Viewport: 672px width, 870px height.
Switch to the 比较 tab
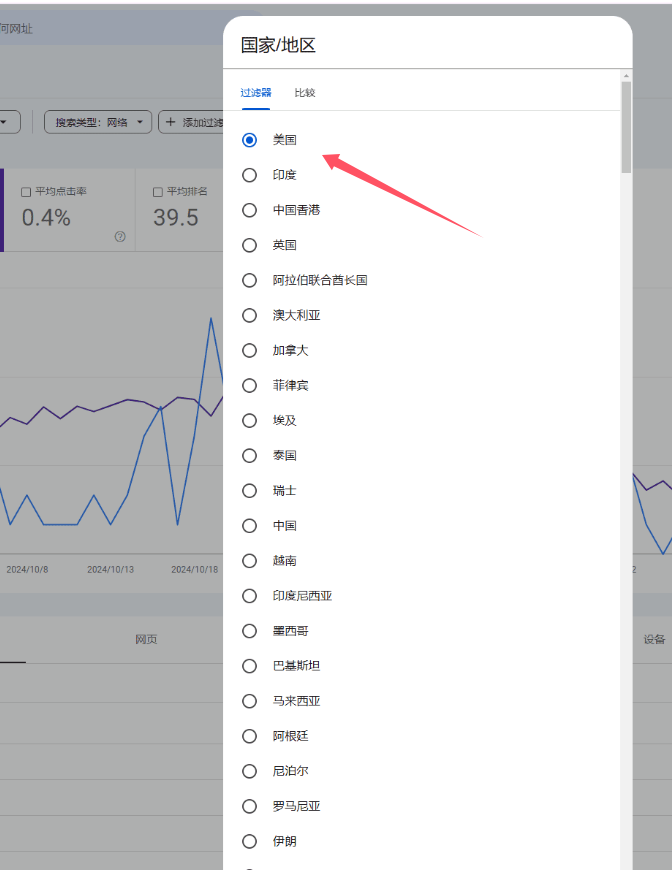pyautogui.click(x=305, y=93)
